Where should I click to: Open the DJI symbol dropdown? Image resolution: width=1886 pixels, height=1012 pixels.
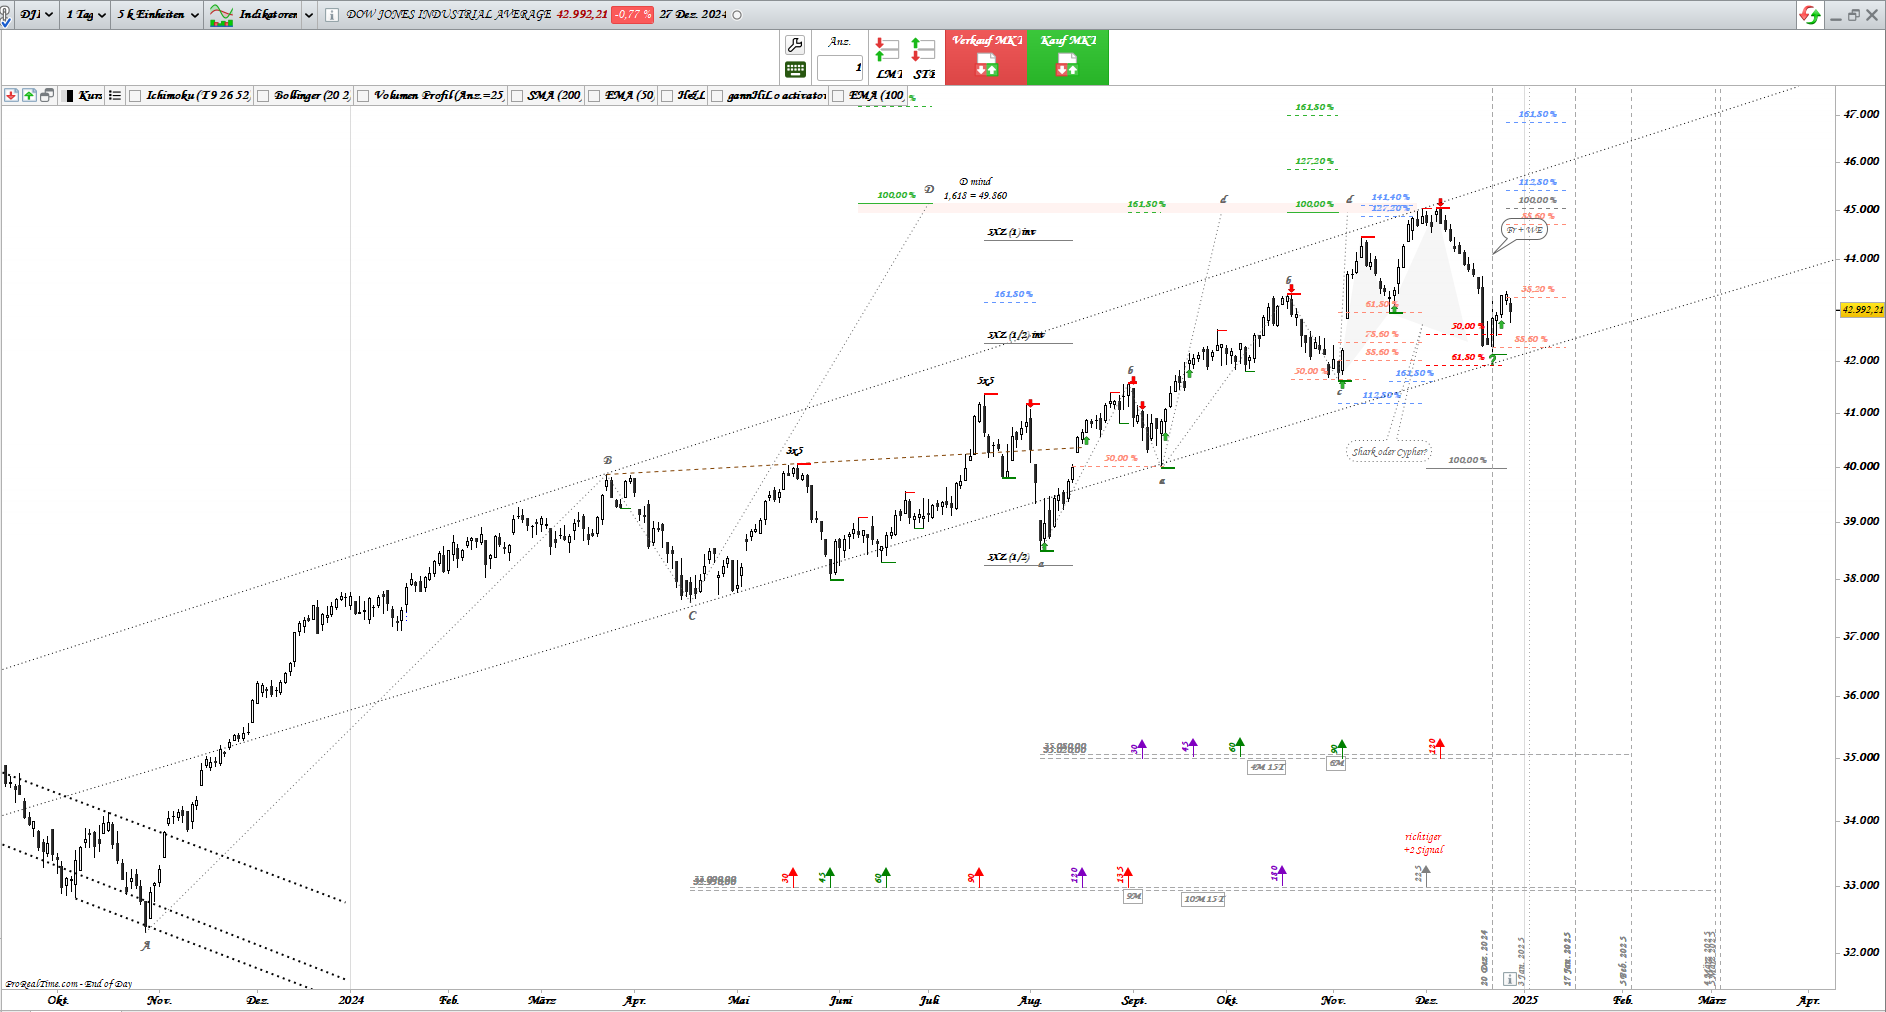tap(36, 15)
